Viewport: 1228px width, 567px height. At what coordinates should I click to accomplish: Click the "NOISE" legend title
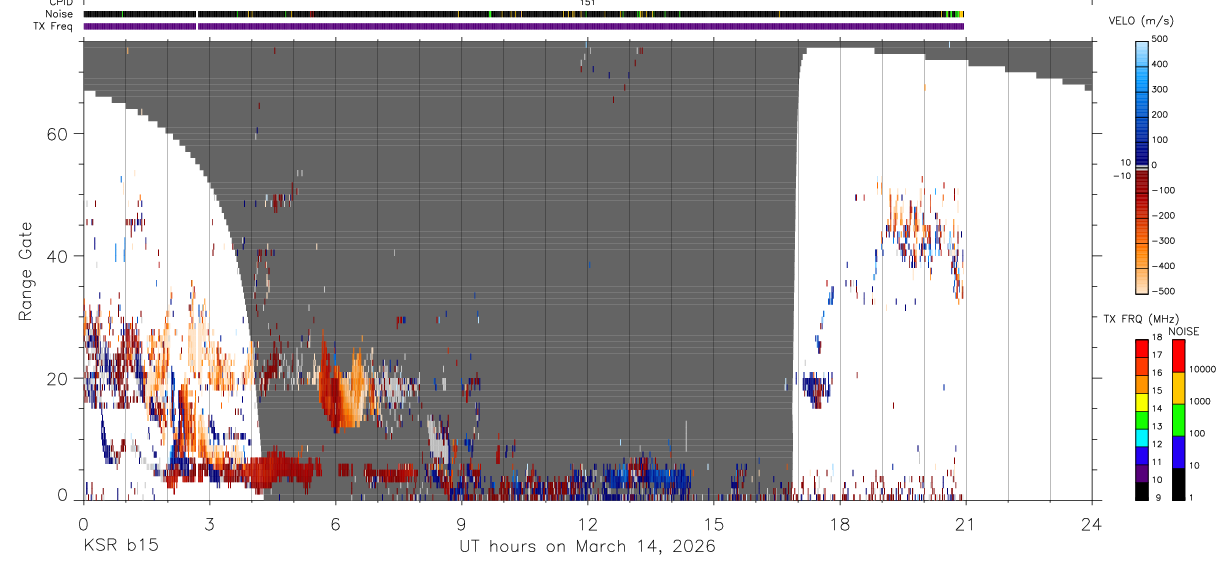tap(1183, 331)
